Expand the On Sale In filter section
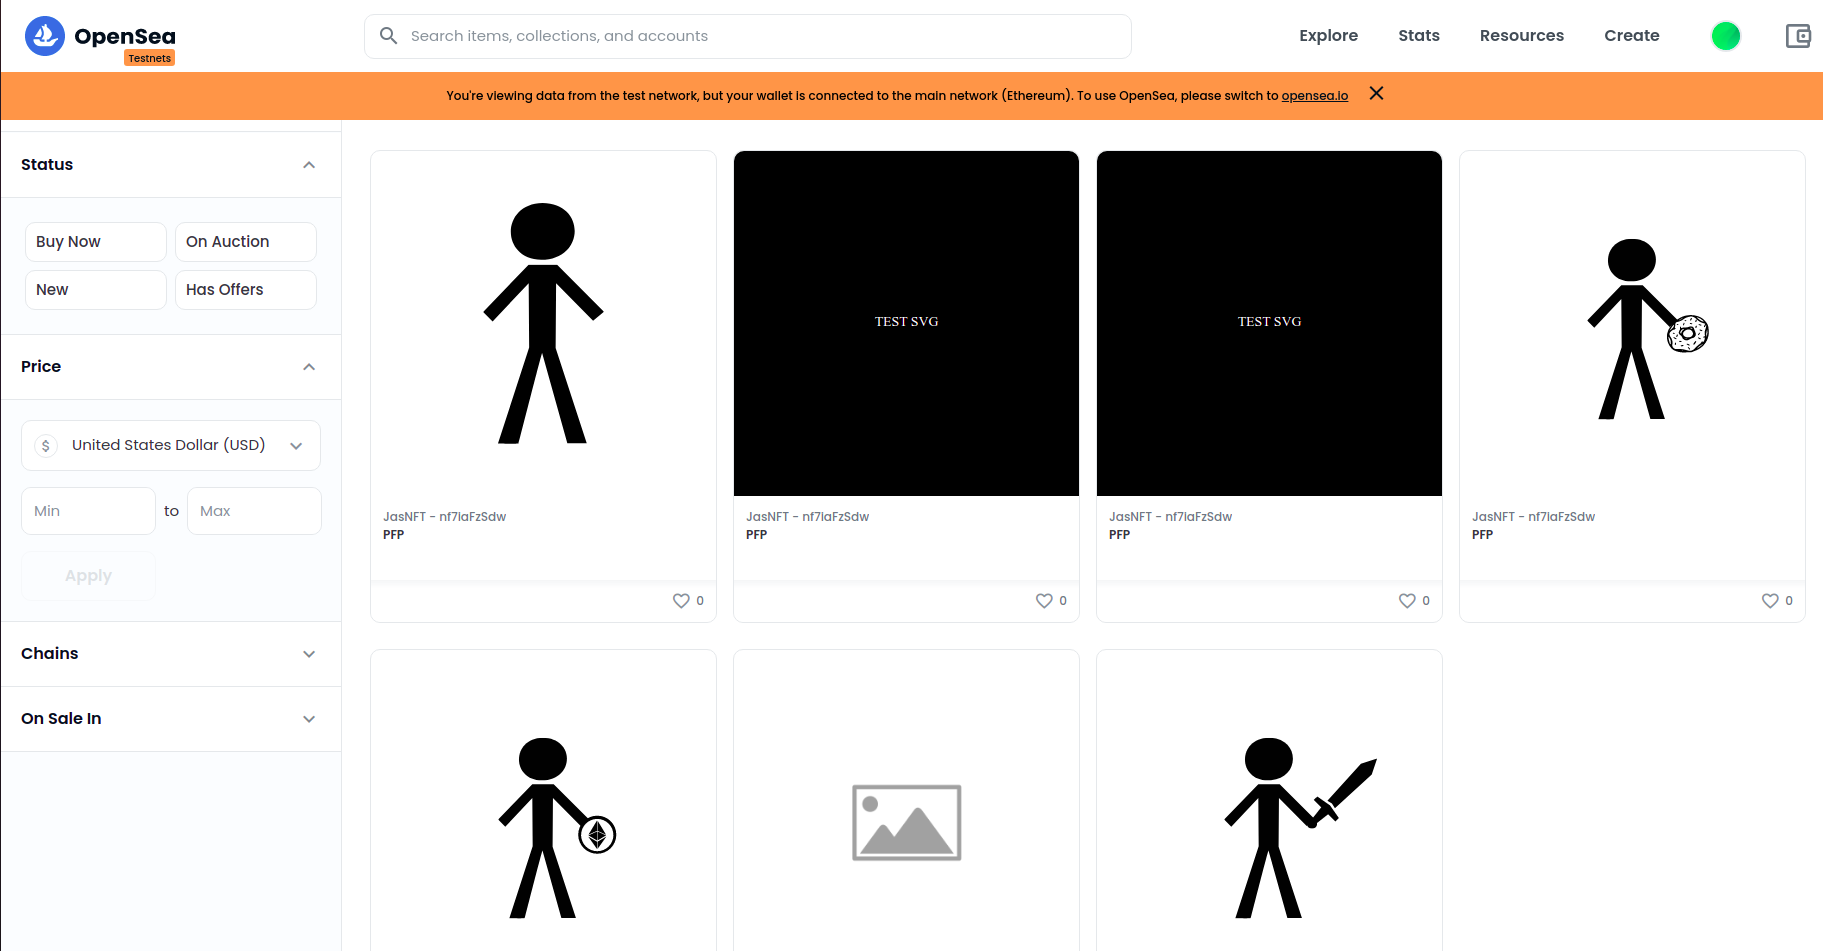This screenshot has height=951, width=1823. (171, 719)
